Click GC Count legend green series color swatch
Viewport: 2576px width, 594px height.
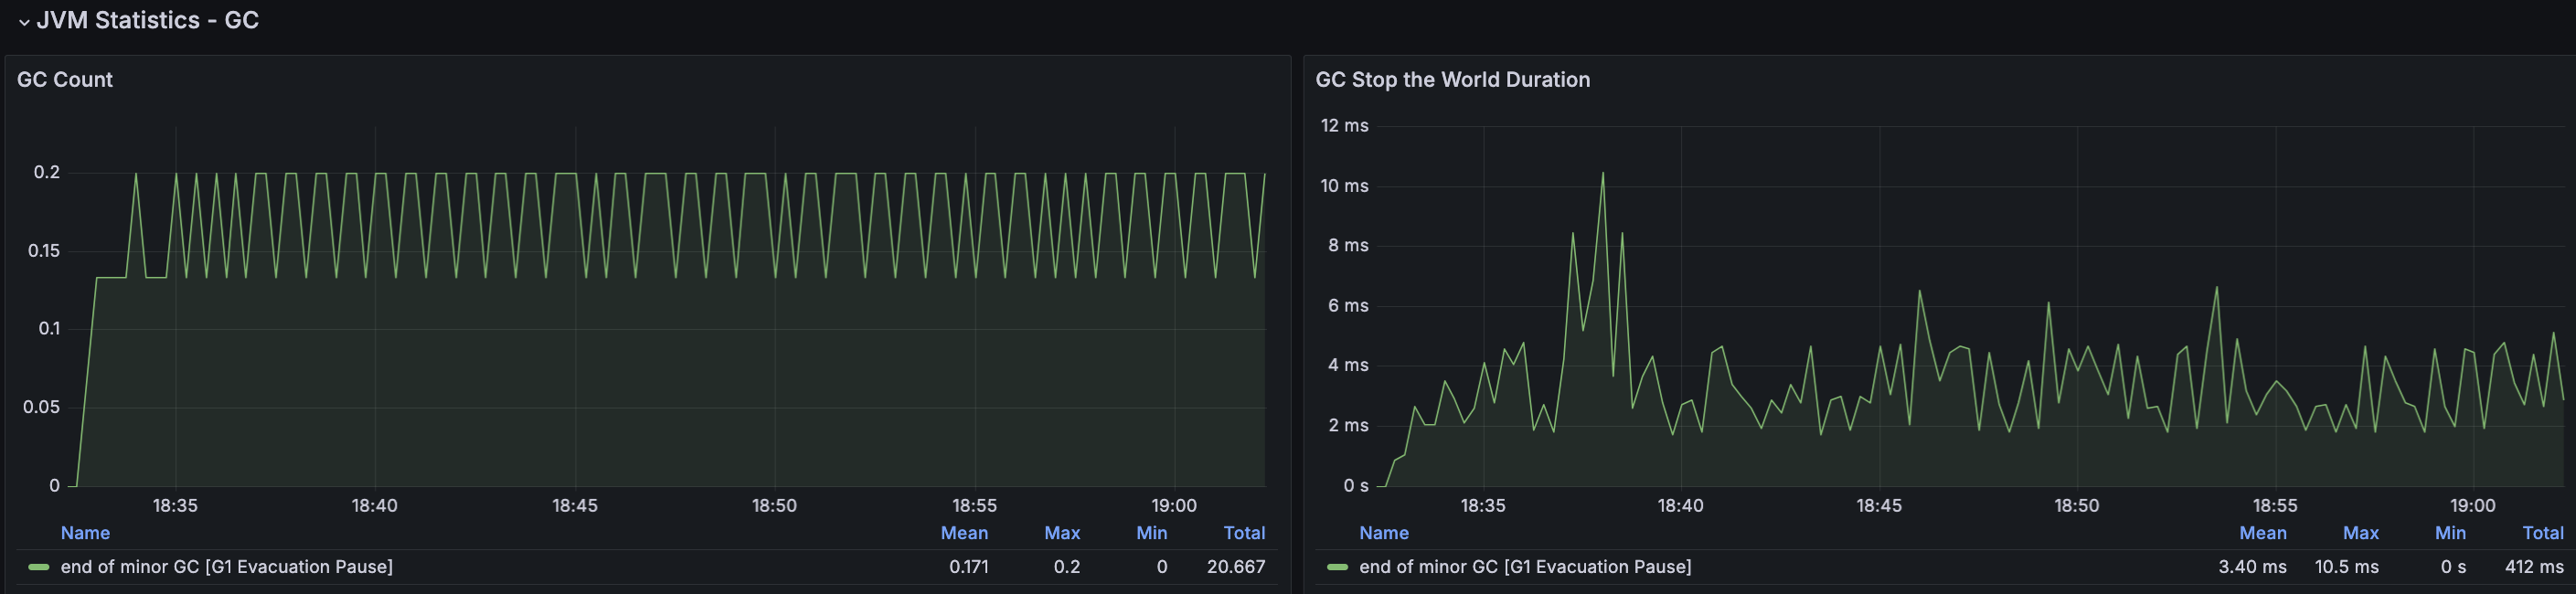pos(39,567)
